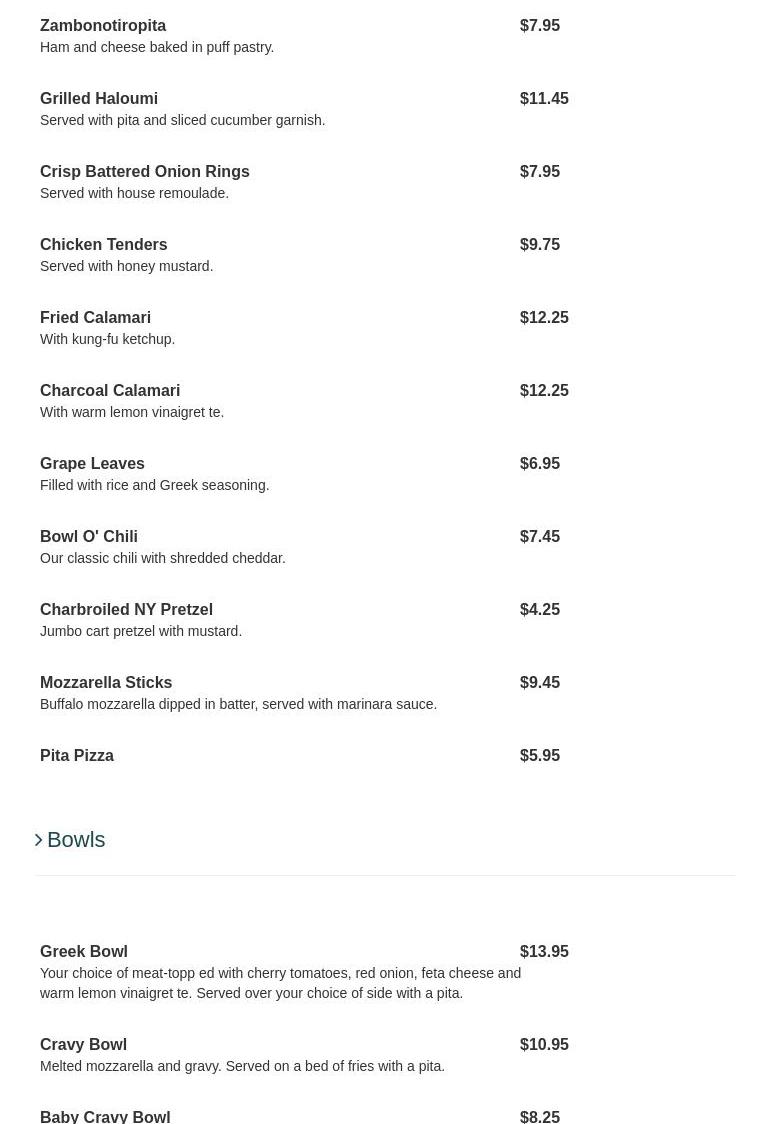Click the Chicken Tenders item name
The image size is (770, 1124).
click(104, 245)
